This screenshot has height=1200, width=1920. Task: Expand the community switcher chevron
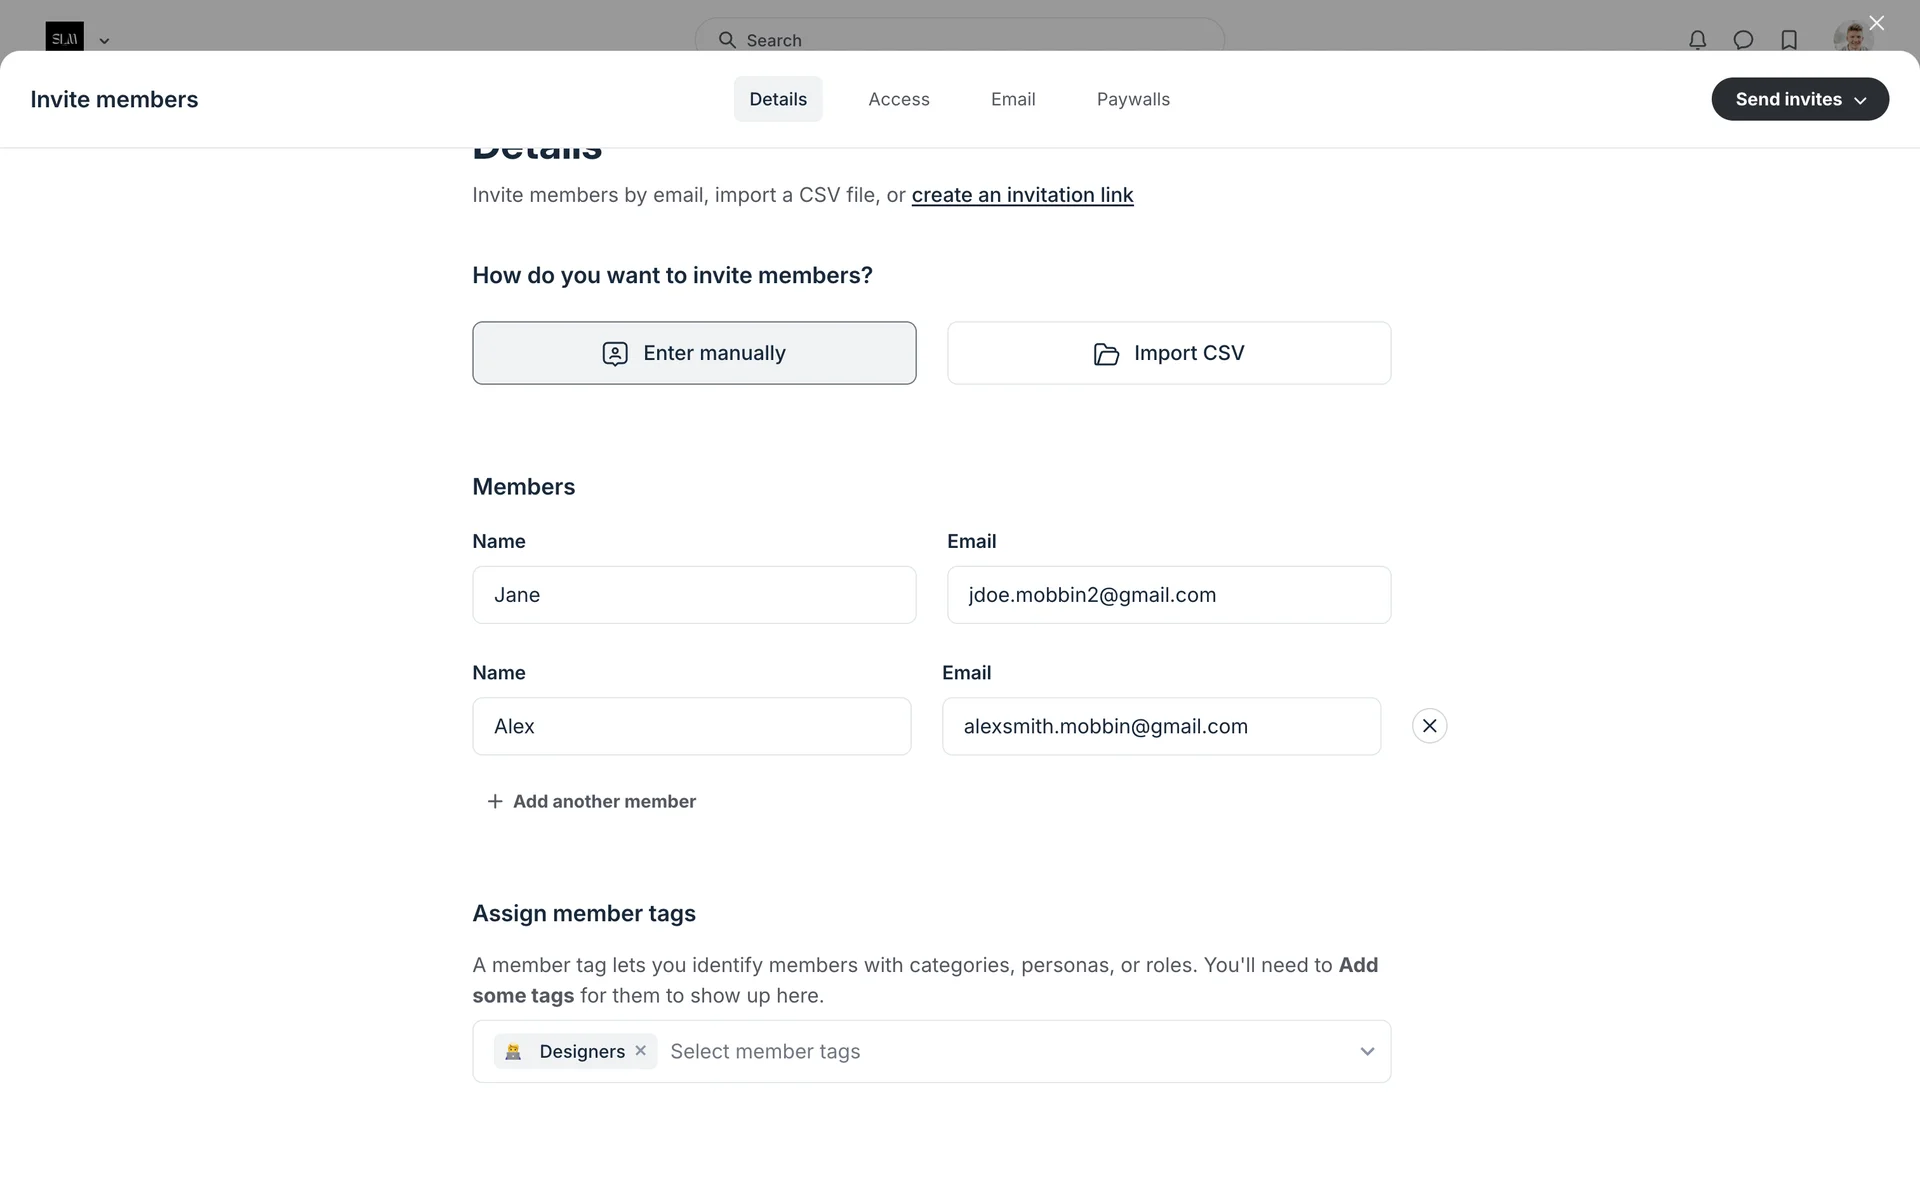point(104,41)
